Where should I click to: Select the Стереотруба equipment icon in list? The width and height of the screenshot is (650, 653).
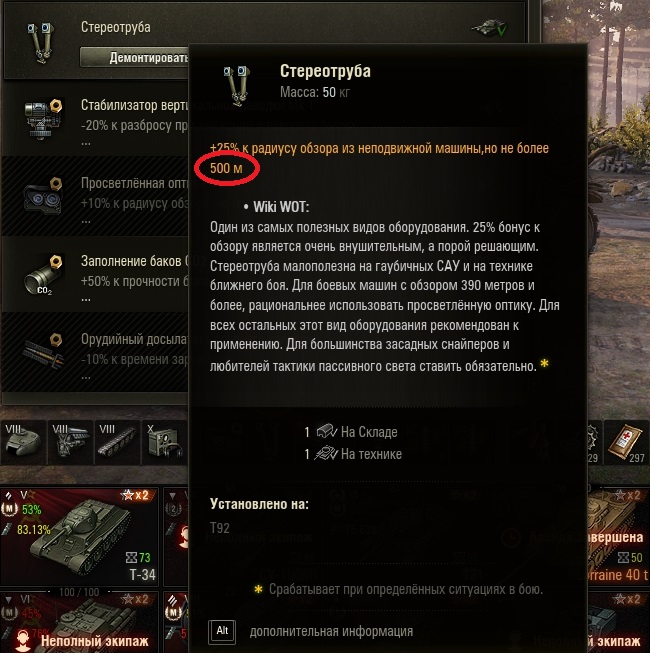tap(40, 42)
